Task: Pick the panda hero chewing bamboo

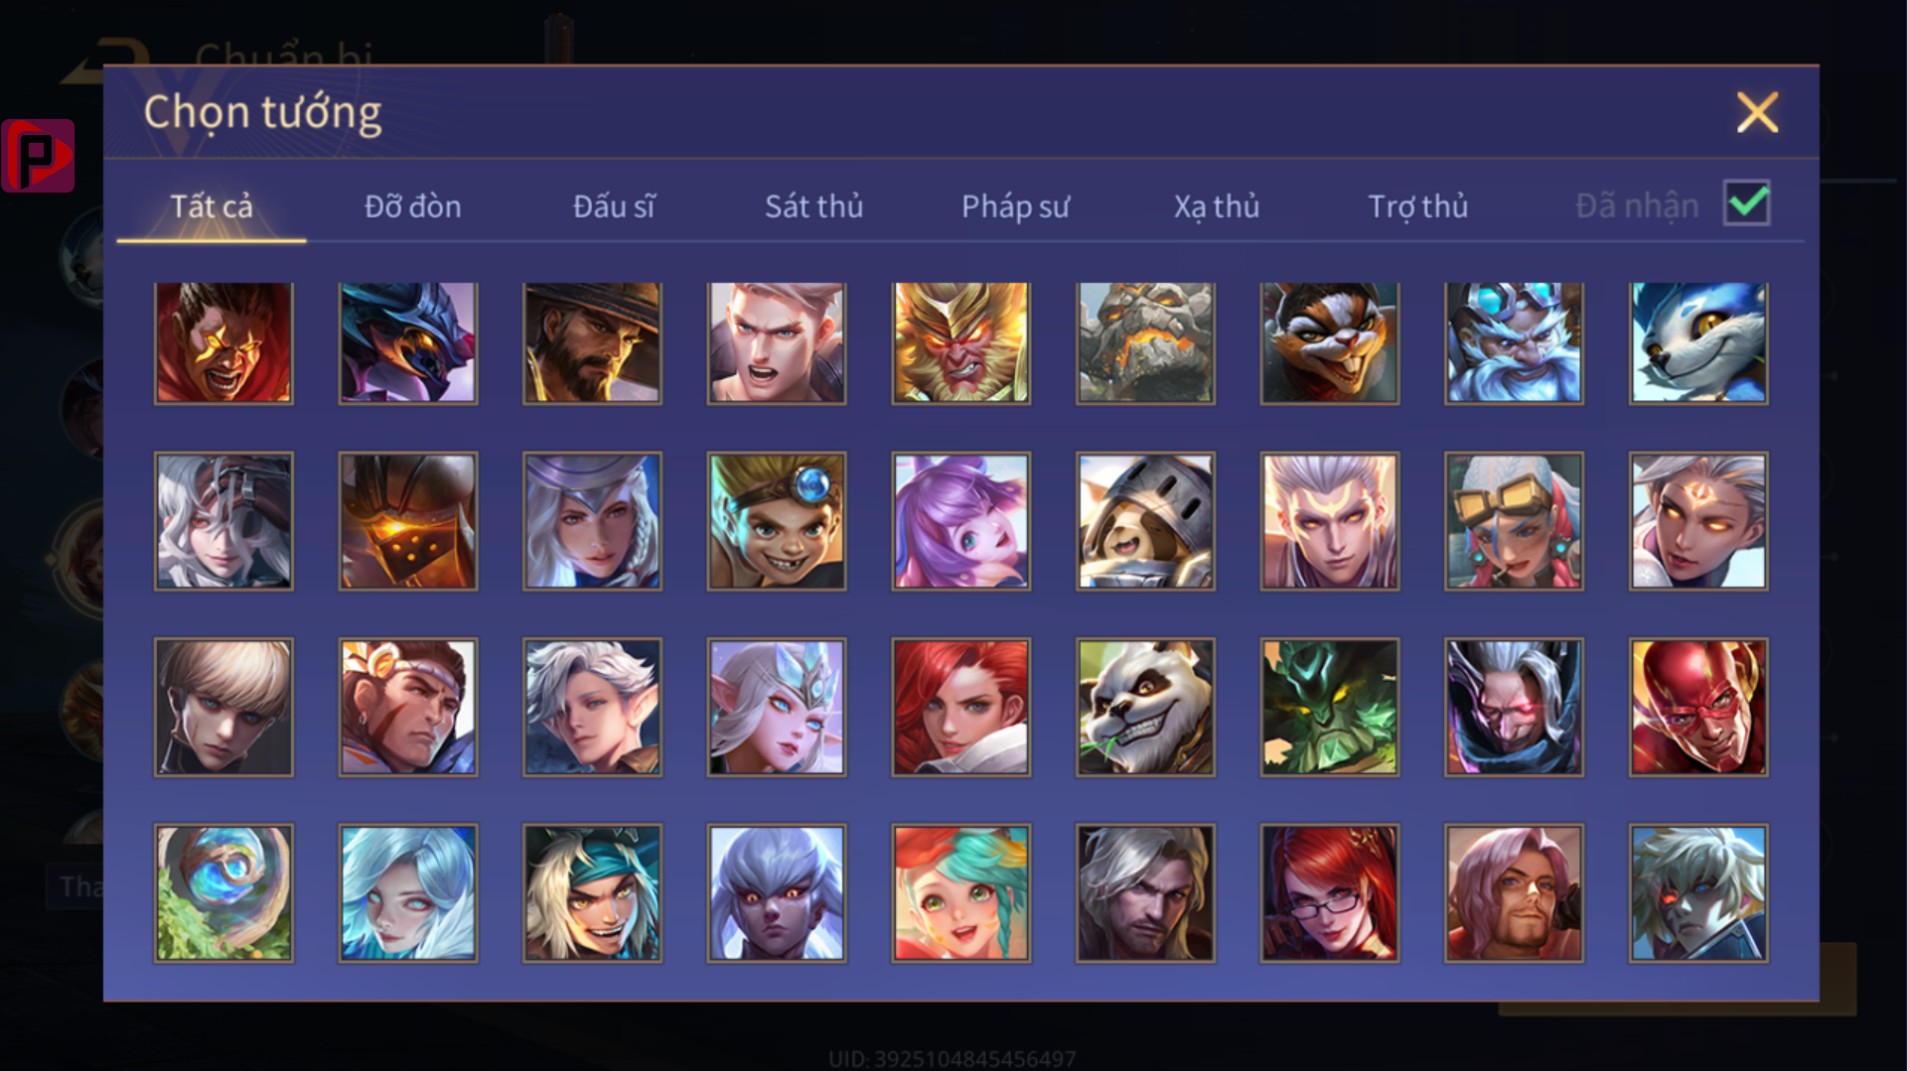Action: (x=1145, y=707)
